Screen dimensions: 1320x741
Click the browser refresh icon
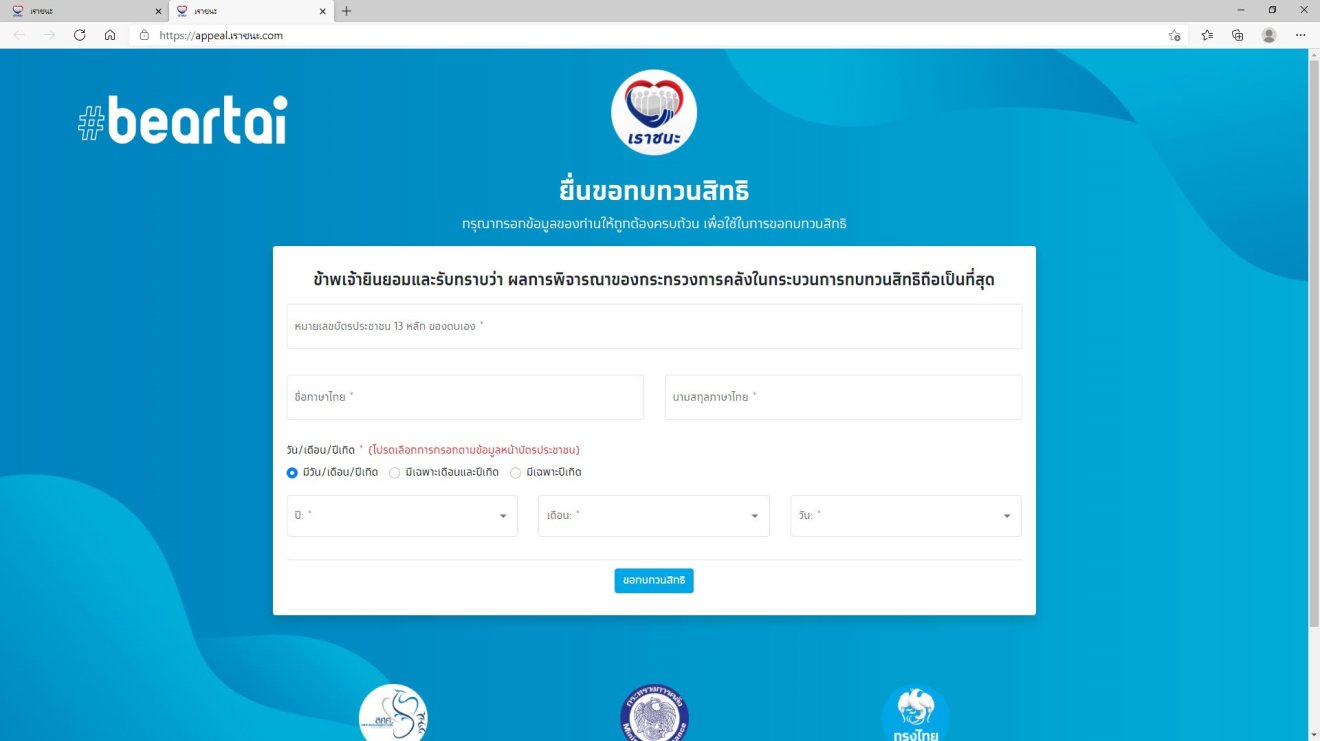tap(79, 35)
